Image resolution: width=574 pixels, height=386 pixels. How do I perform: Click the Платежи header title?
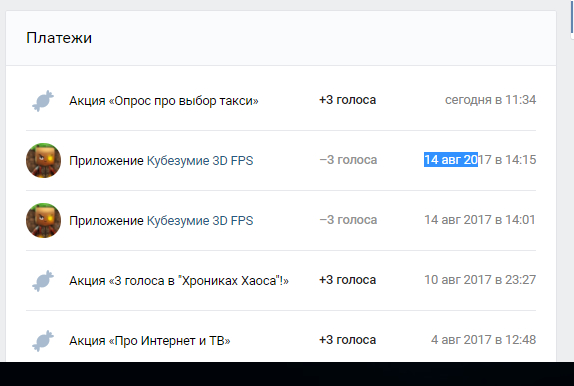pos(59,38)
